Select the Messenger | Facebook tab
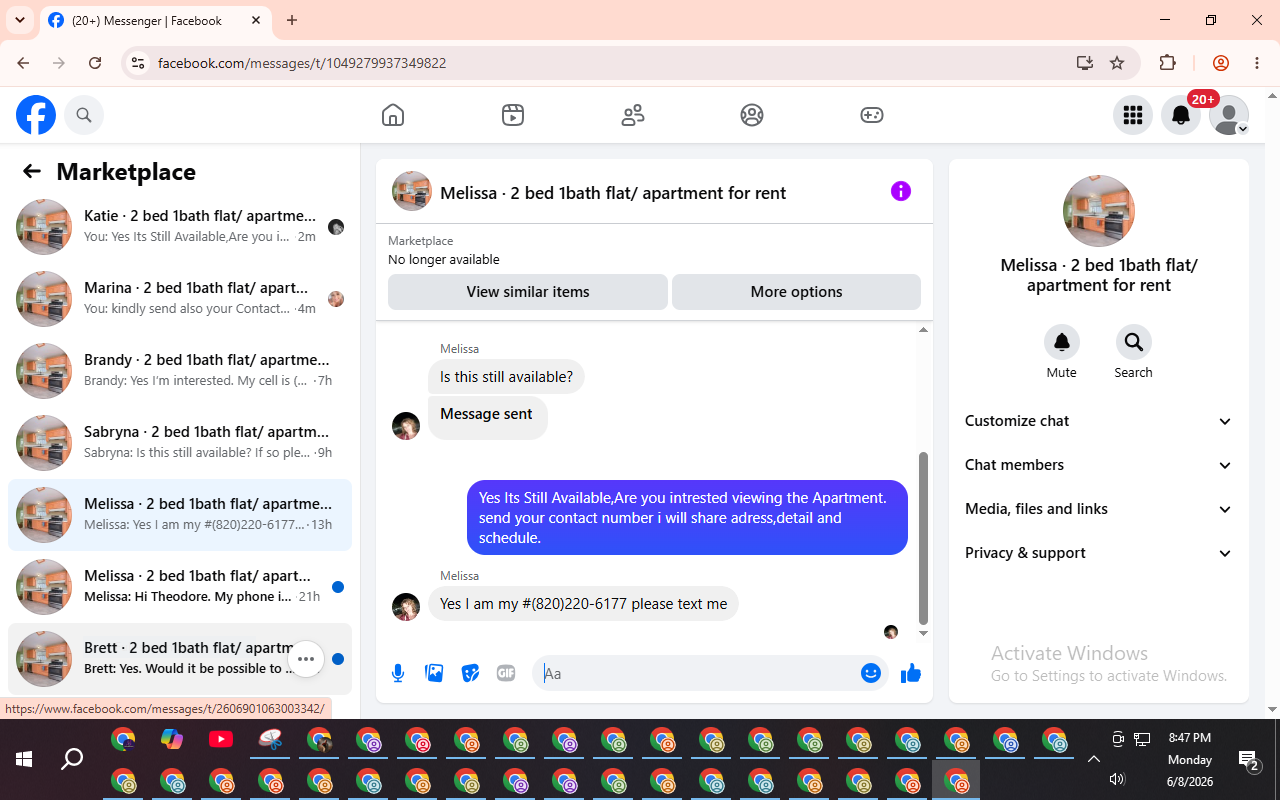The image size is (1280, 800). (x=155, y=20)
